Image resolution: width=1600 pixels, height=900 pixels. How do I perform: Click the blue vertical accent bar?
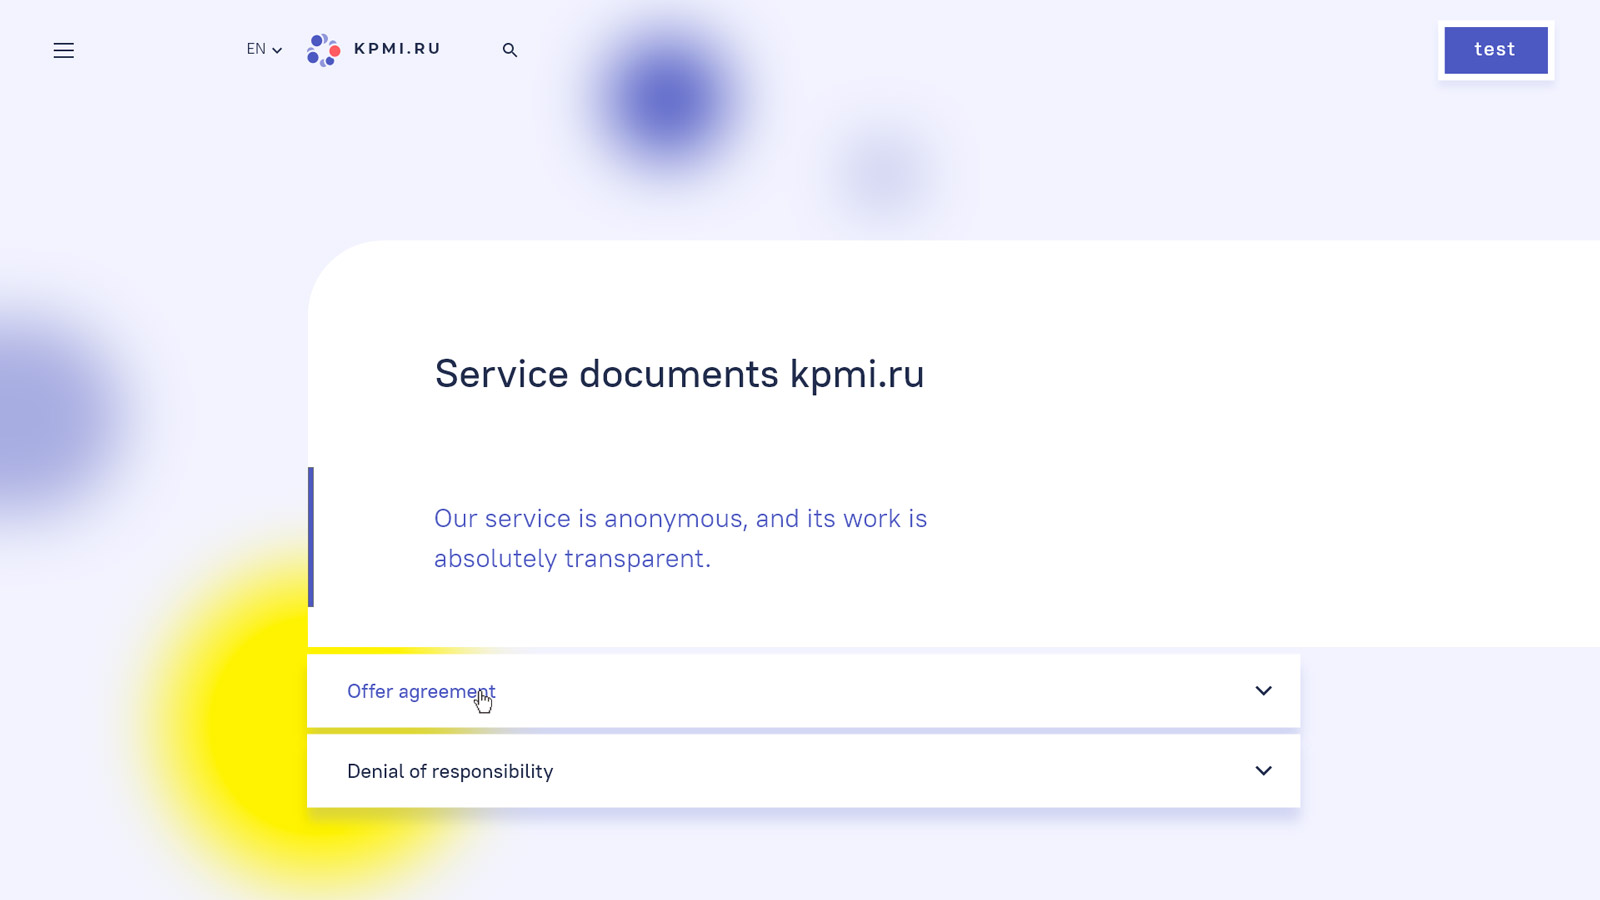pos(311,537)
